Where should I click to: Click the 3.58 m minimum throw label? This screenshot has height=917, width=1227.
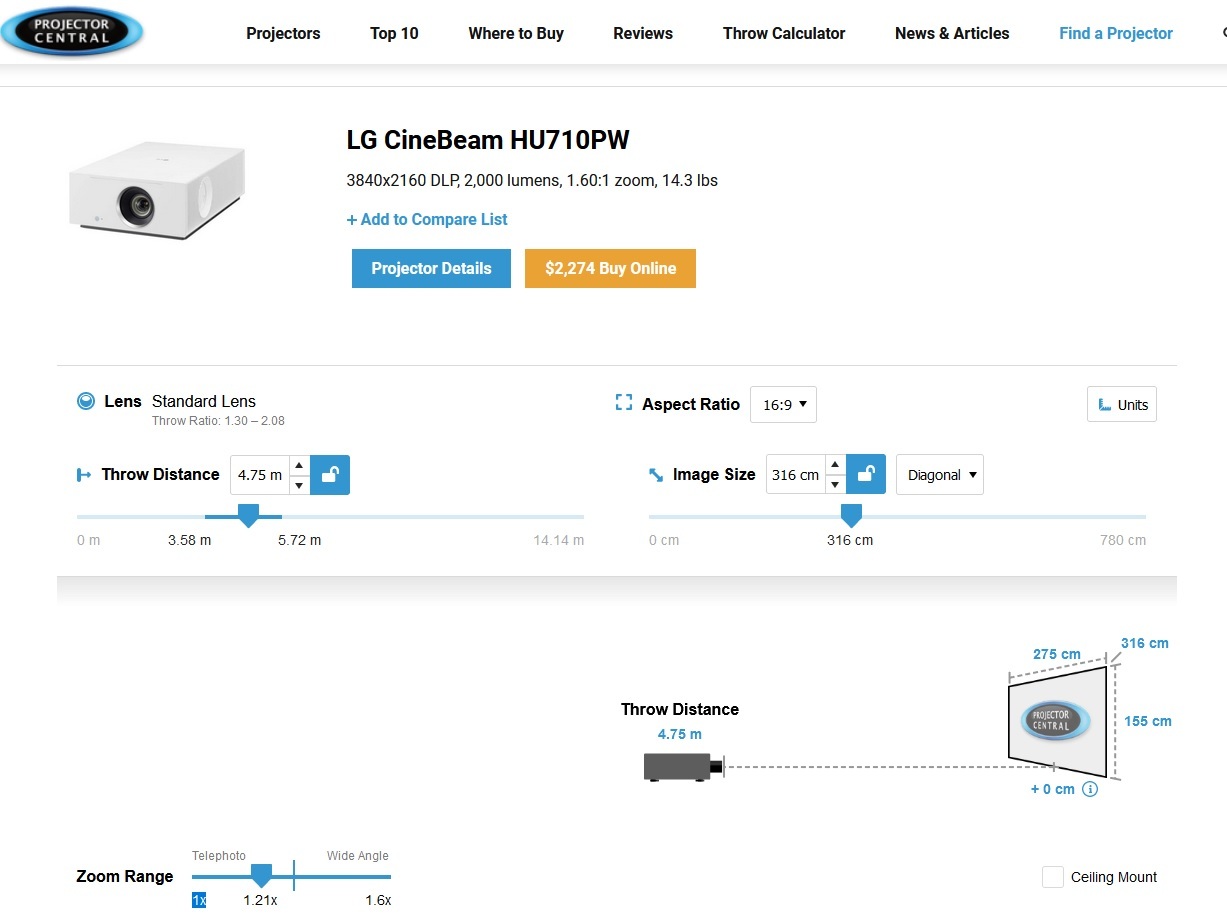190,540
